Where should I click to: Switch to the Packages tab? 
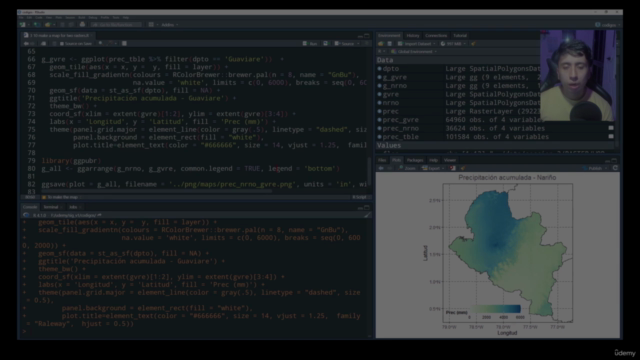[415, 160]
